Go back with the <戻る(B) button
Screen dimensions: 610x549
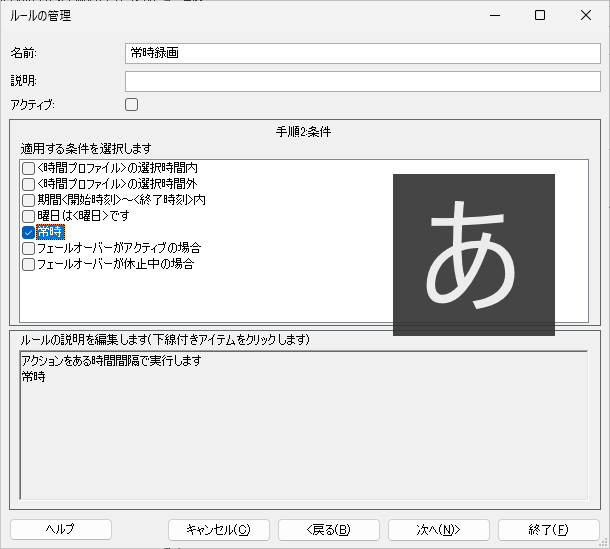point(329,530)
